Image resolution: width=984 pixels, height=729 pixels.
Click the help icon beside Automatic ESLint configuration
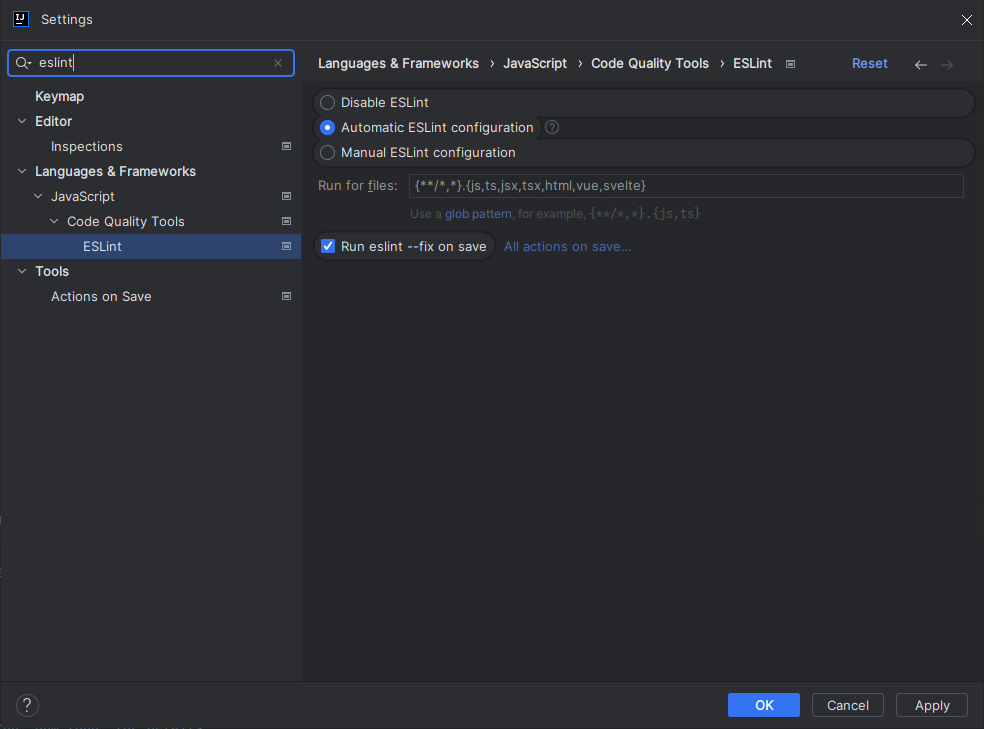click(x=551, y=127)
